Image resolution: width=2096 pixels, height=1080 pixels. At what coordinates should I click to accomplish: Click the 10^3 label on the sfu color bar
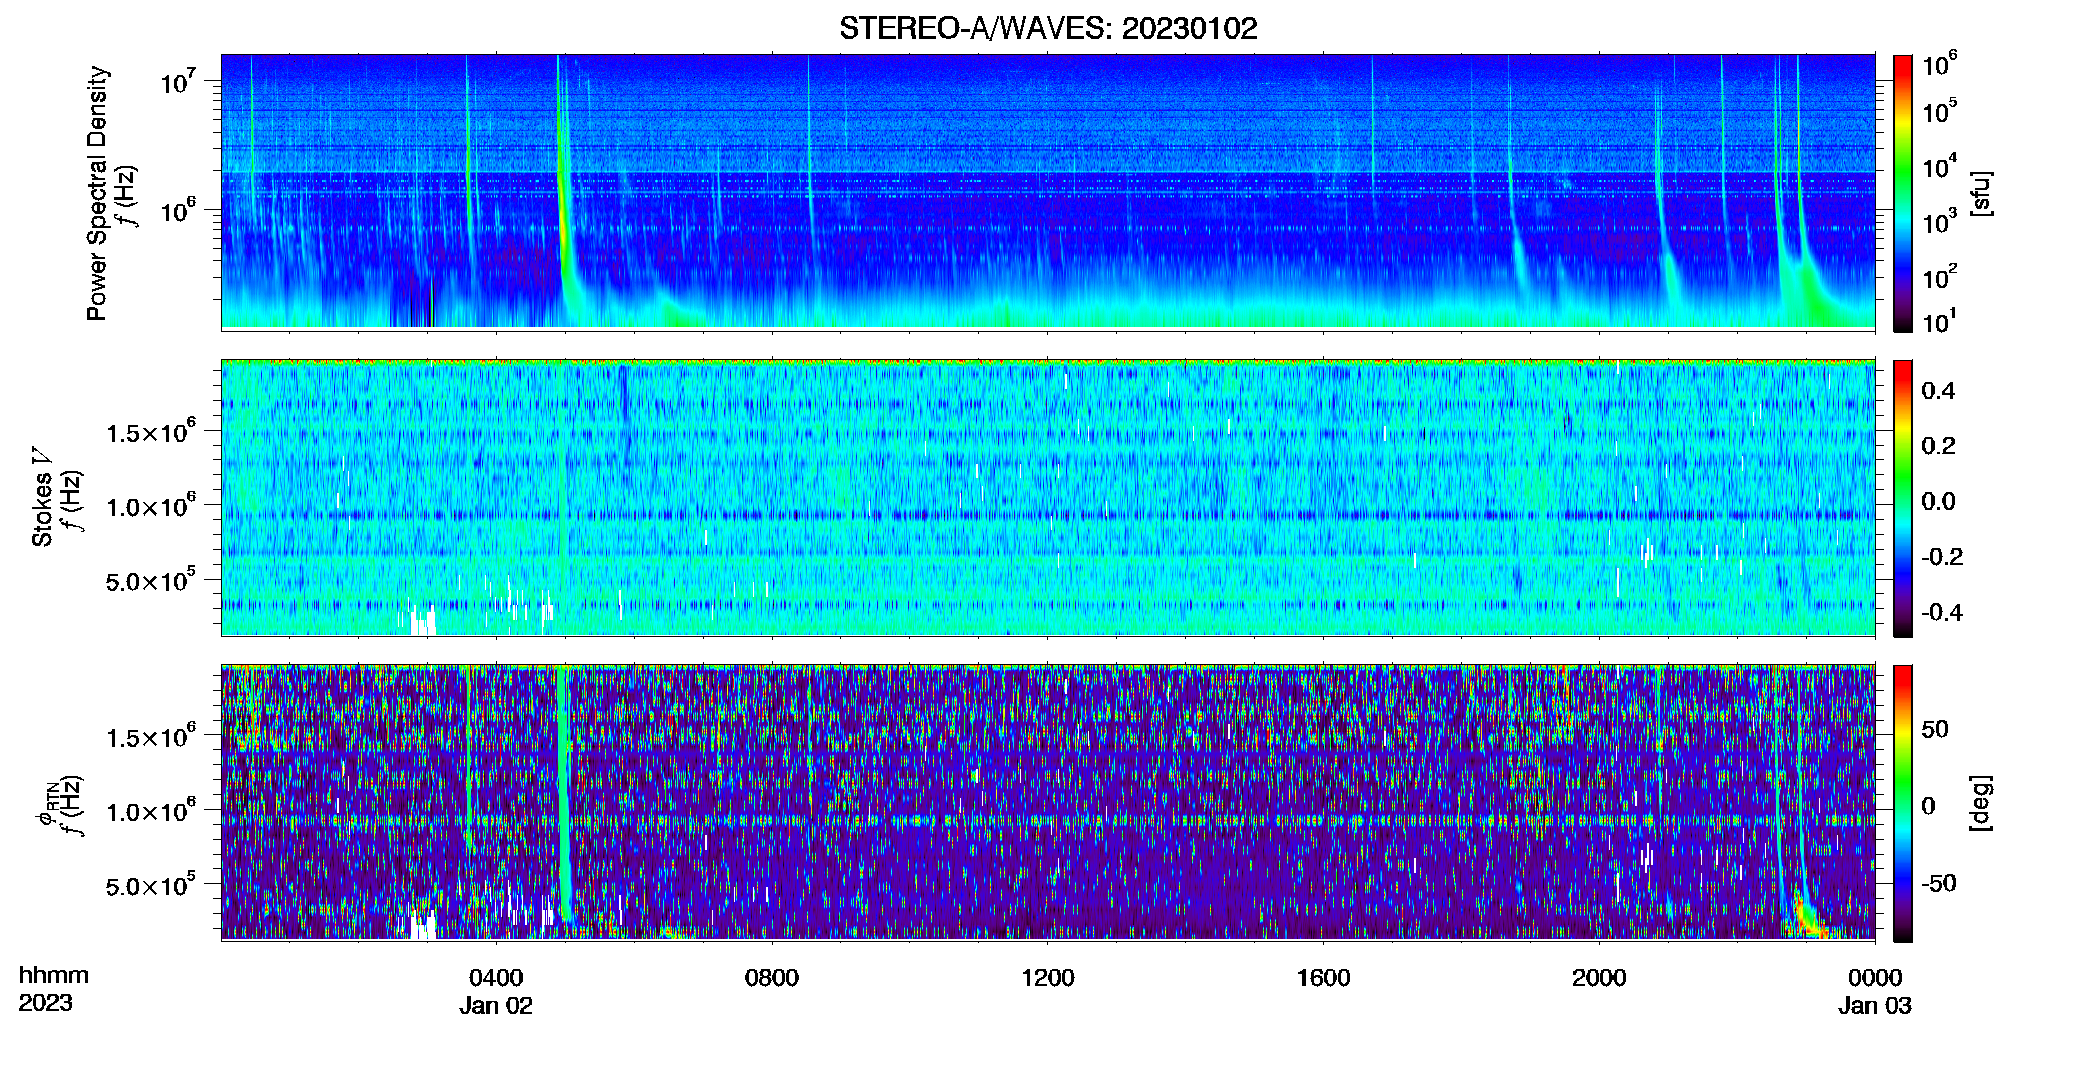[1939, 222]
